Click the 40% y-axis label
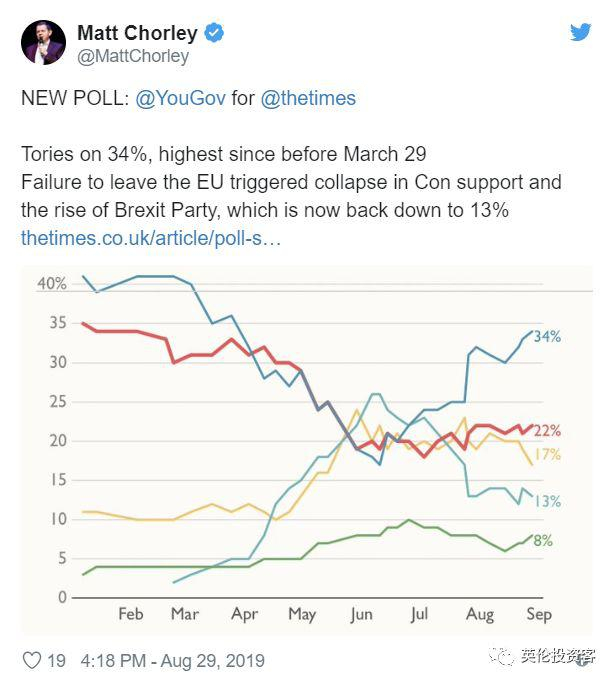This screenshot has width=615, height=683. pyautogui.click(x=52, y=284)
